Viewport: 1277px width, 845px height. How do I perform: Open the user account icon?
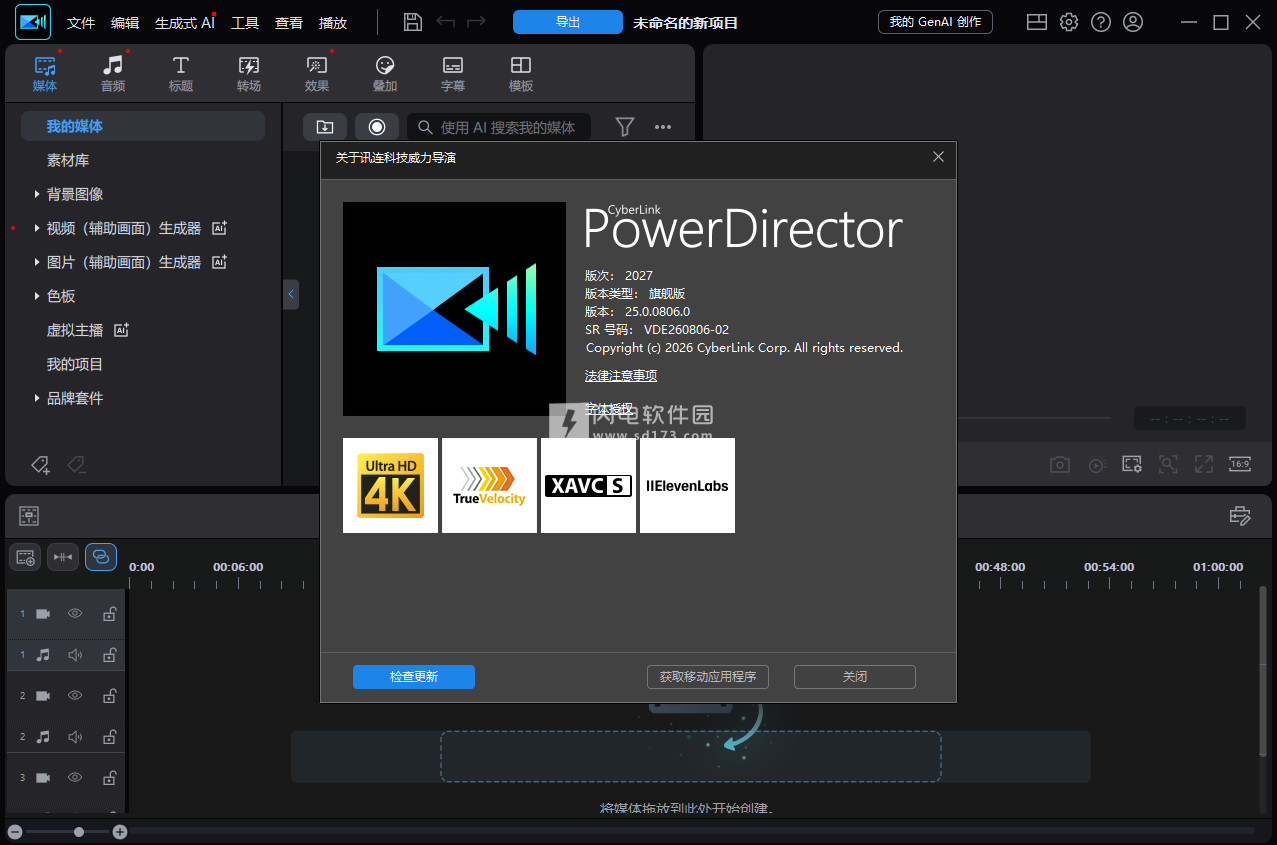(x=1132, y=22)
